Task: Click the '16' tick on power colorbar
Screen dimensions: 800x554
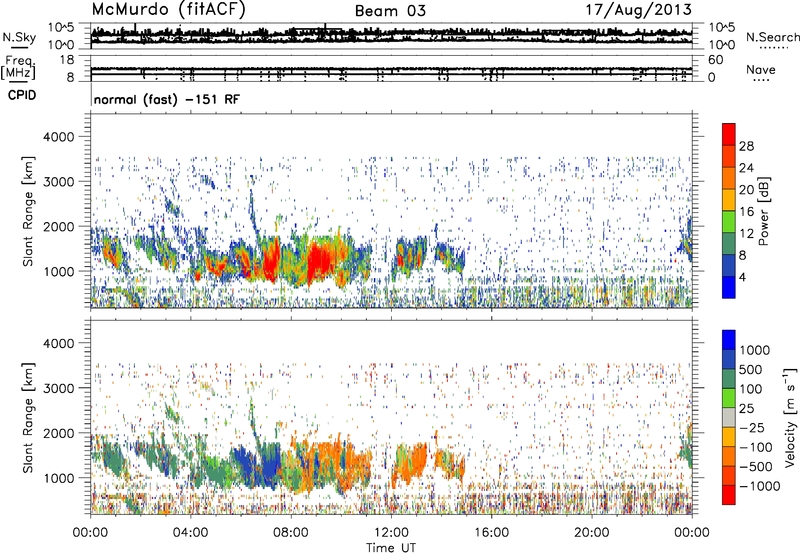Action: (746, 212)
